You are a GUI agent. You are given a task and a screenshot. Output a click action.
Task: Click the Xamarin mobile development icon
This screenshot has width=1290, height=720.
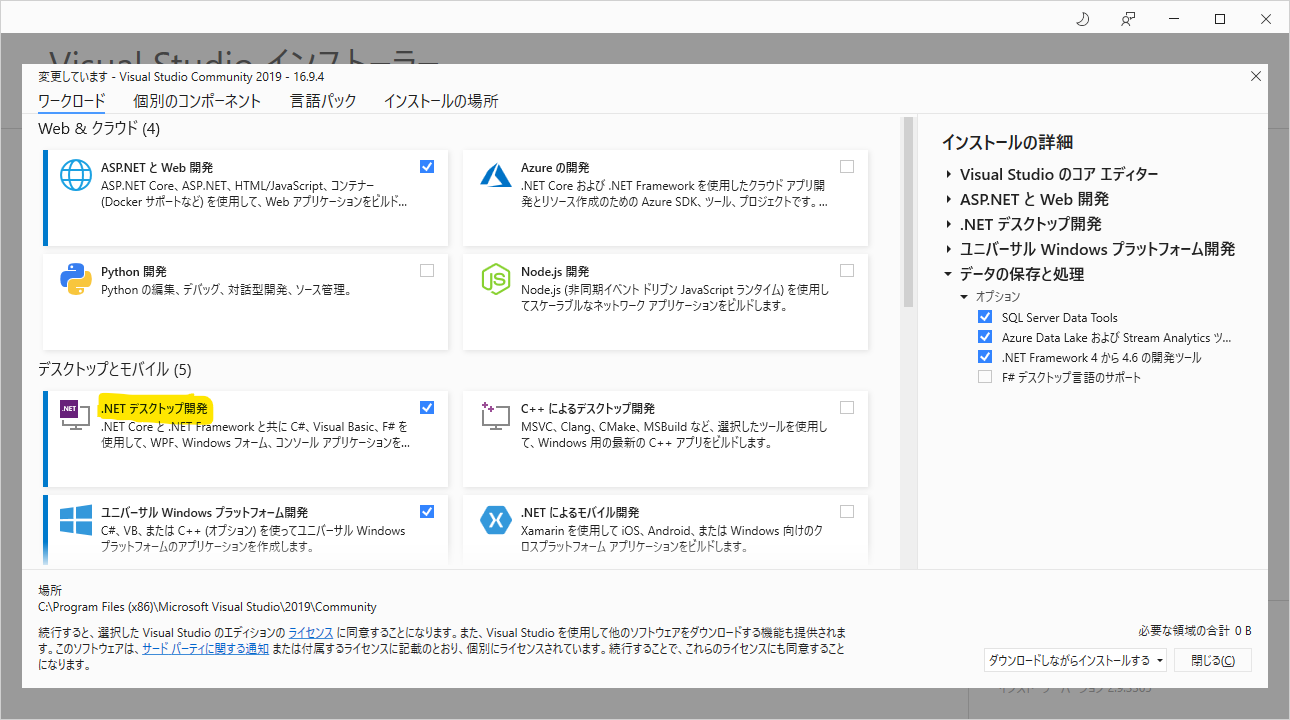tap(496, 520)
